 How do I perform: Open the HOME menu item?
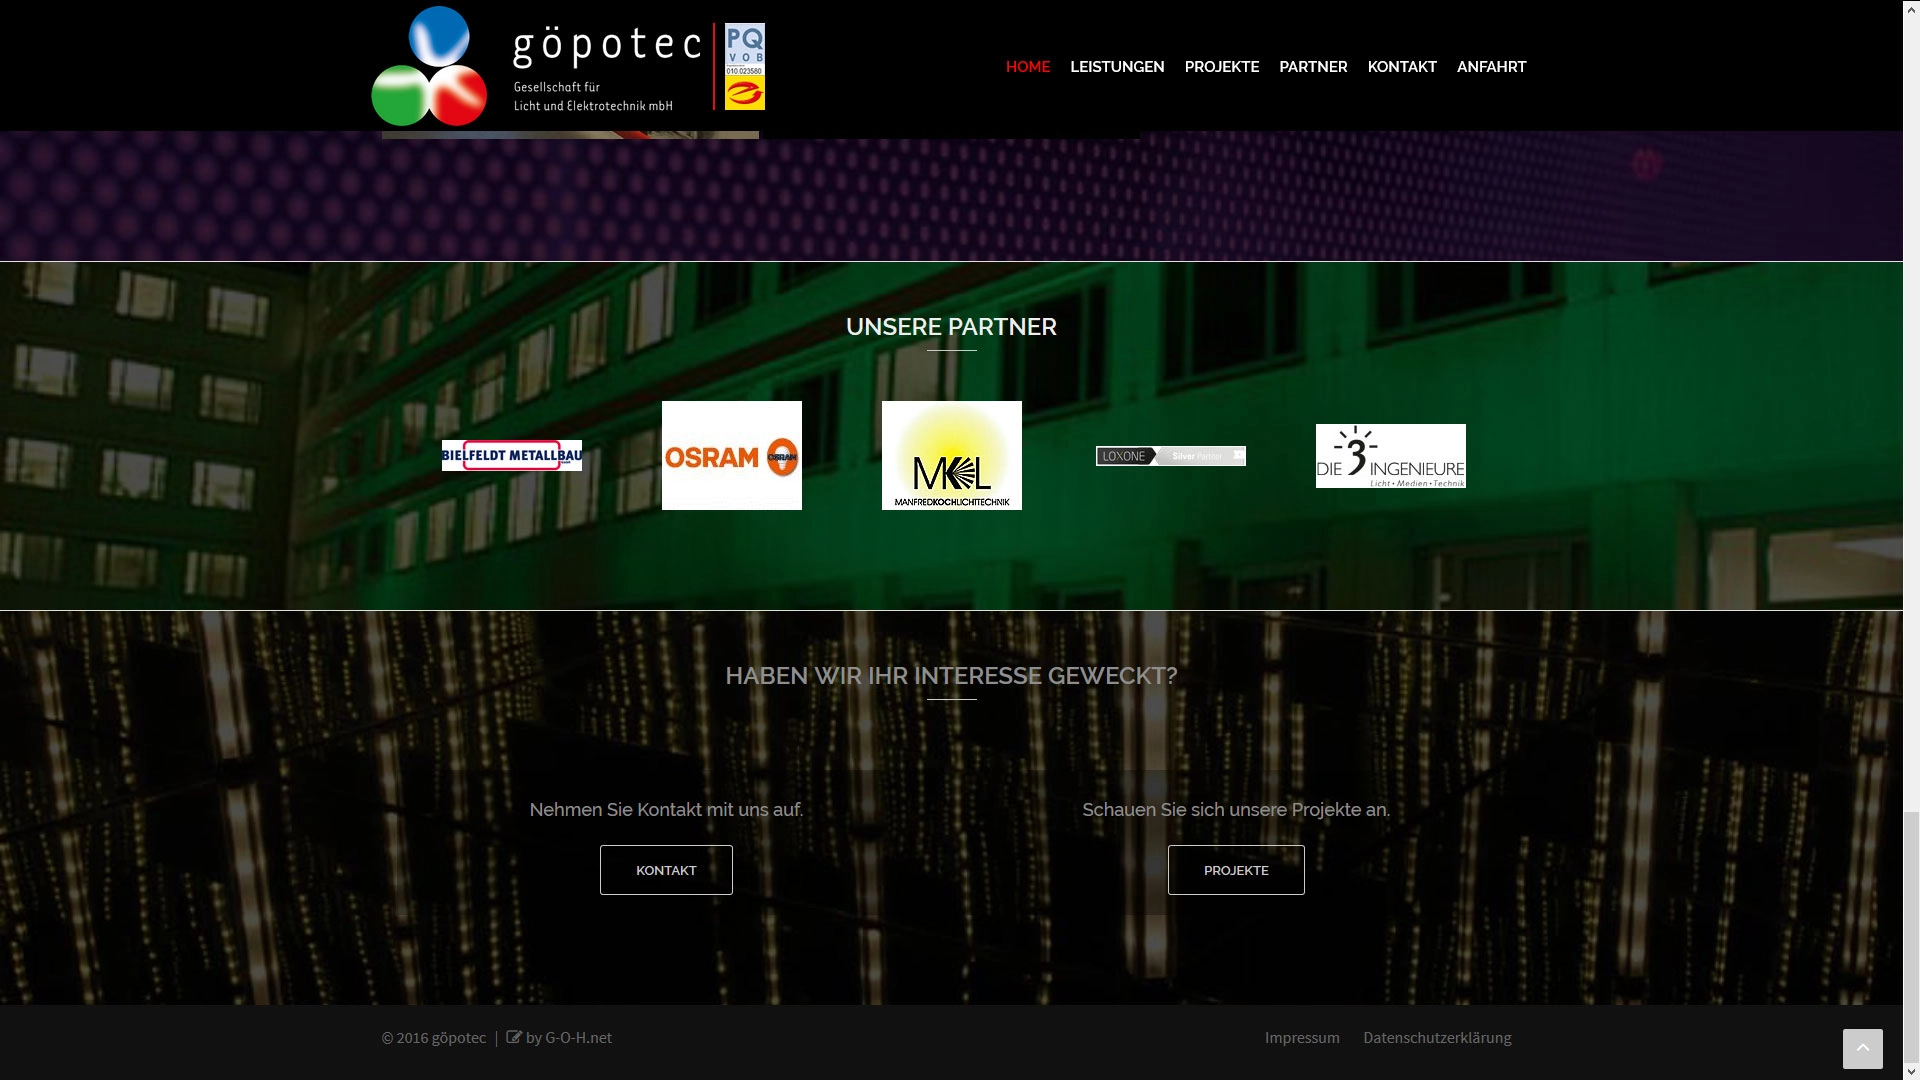point(1027,67)
